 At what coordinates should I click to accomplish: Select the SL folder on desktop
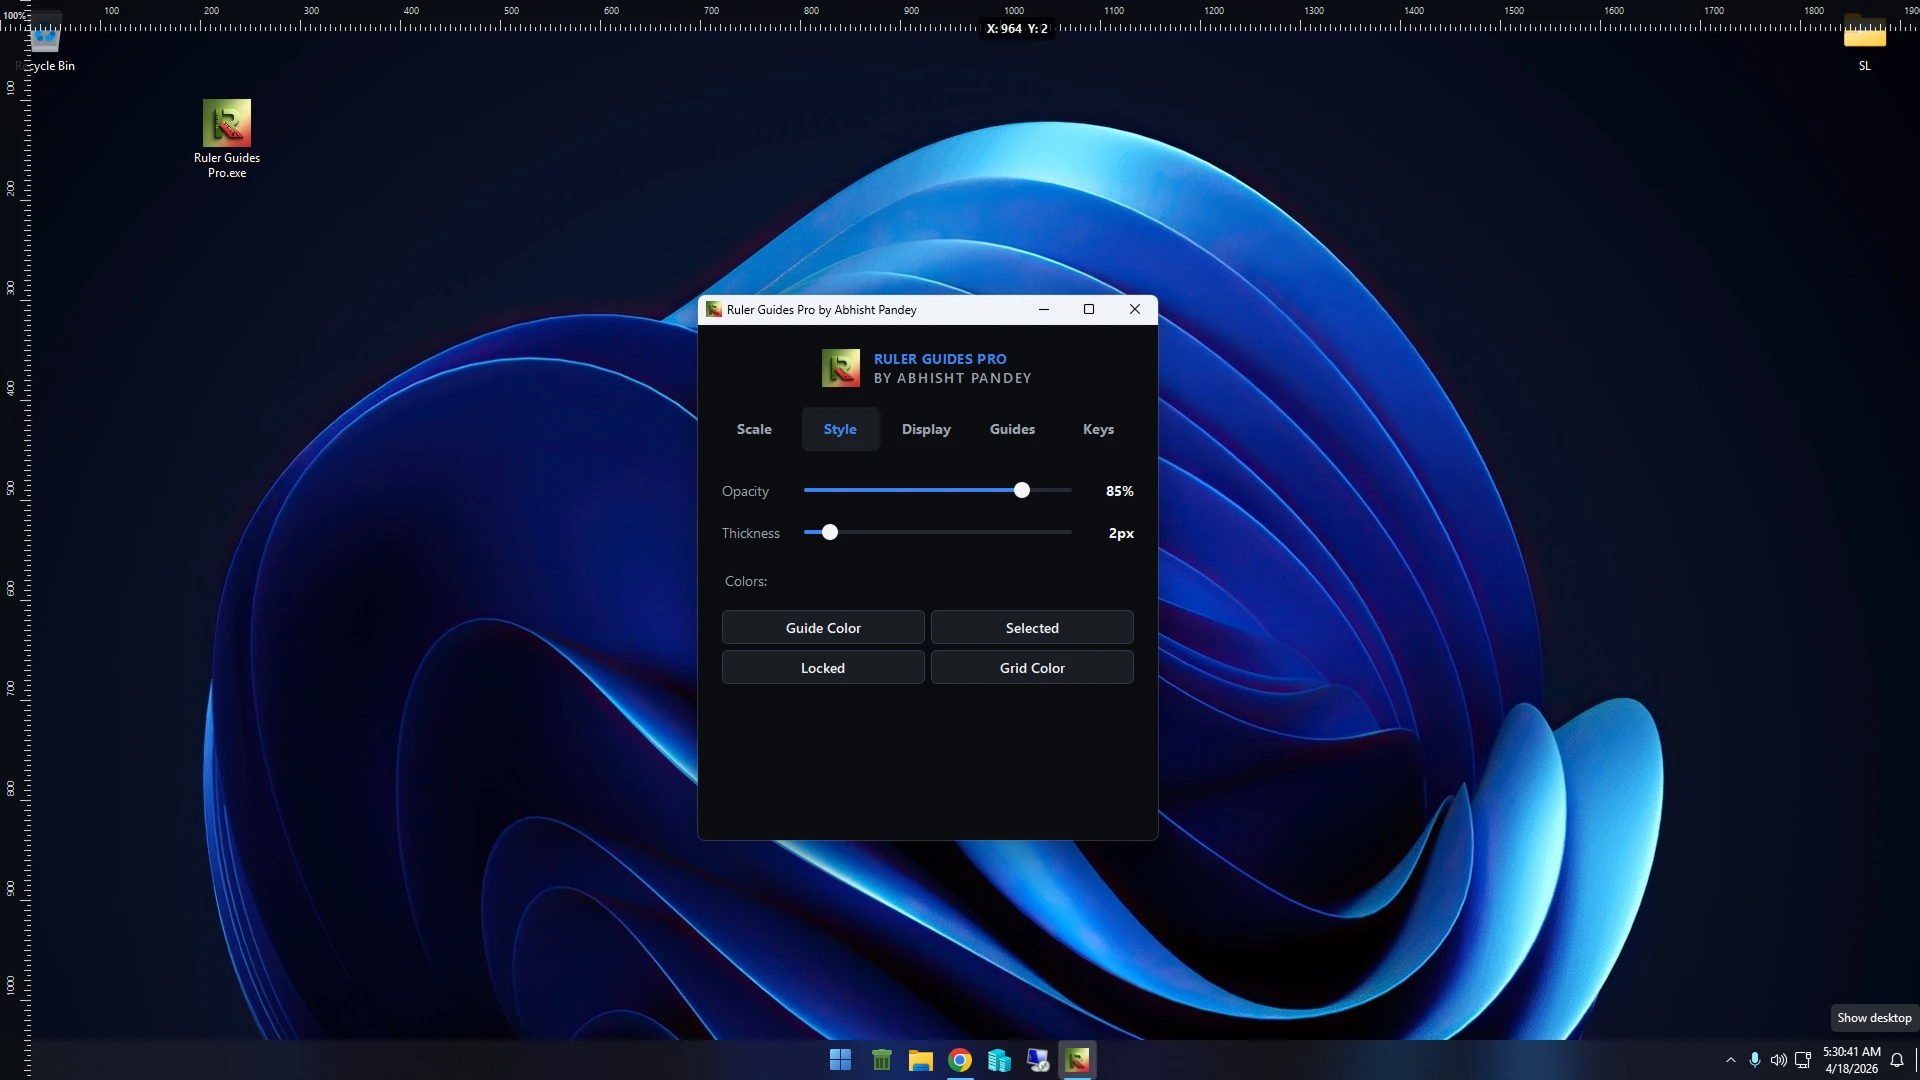click(1864, 44)
